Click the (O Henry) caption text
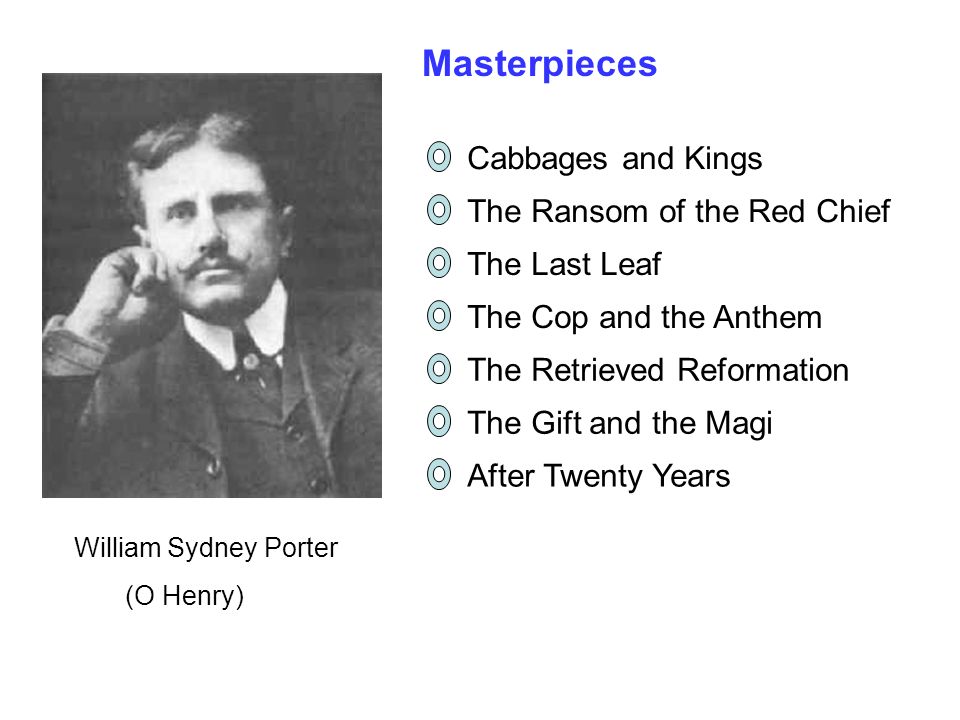 (x=184, y=596)
